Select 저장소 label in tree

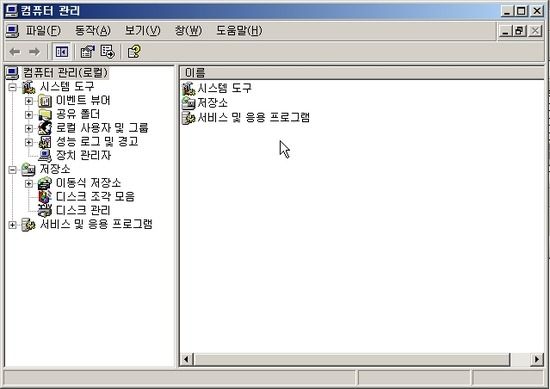click(55, 169)
